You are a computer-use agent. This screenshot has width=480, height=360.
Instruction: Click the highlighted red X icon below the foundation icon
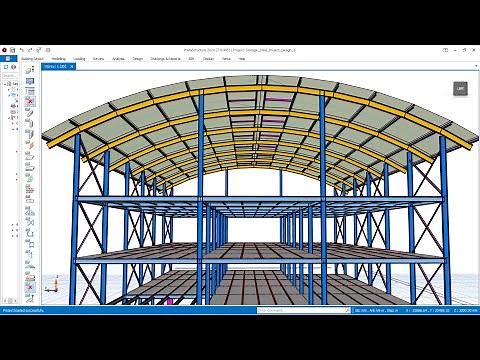click(30, 287)
